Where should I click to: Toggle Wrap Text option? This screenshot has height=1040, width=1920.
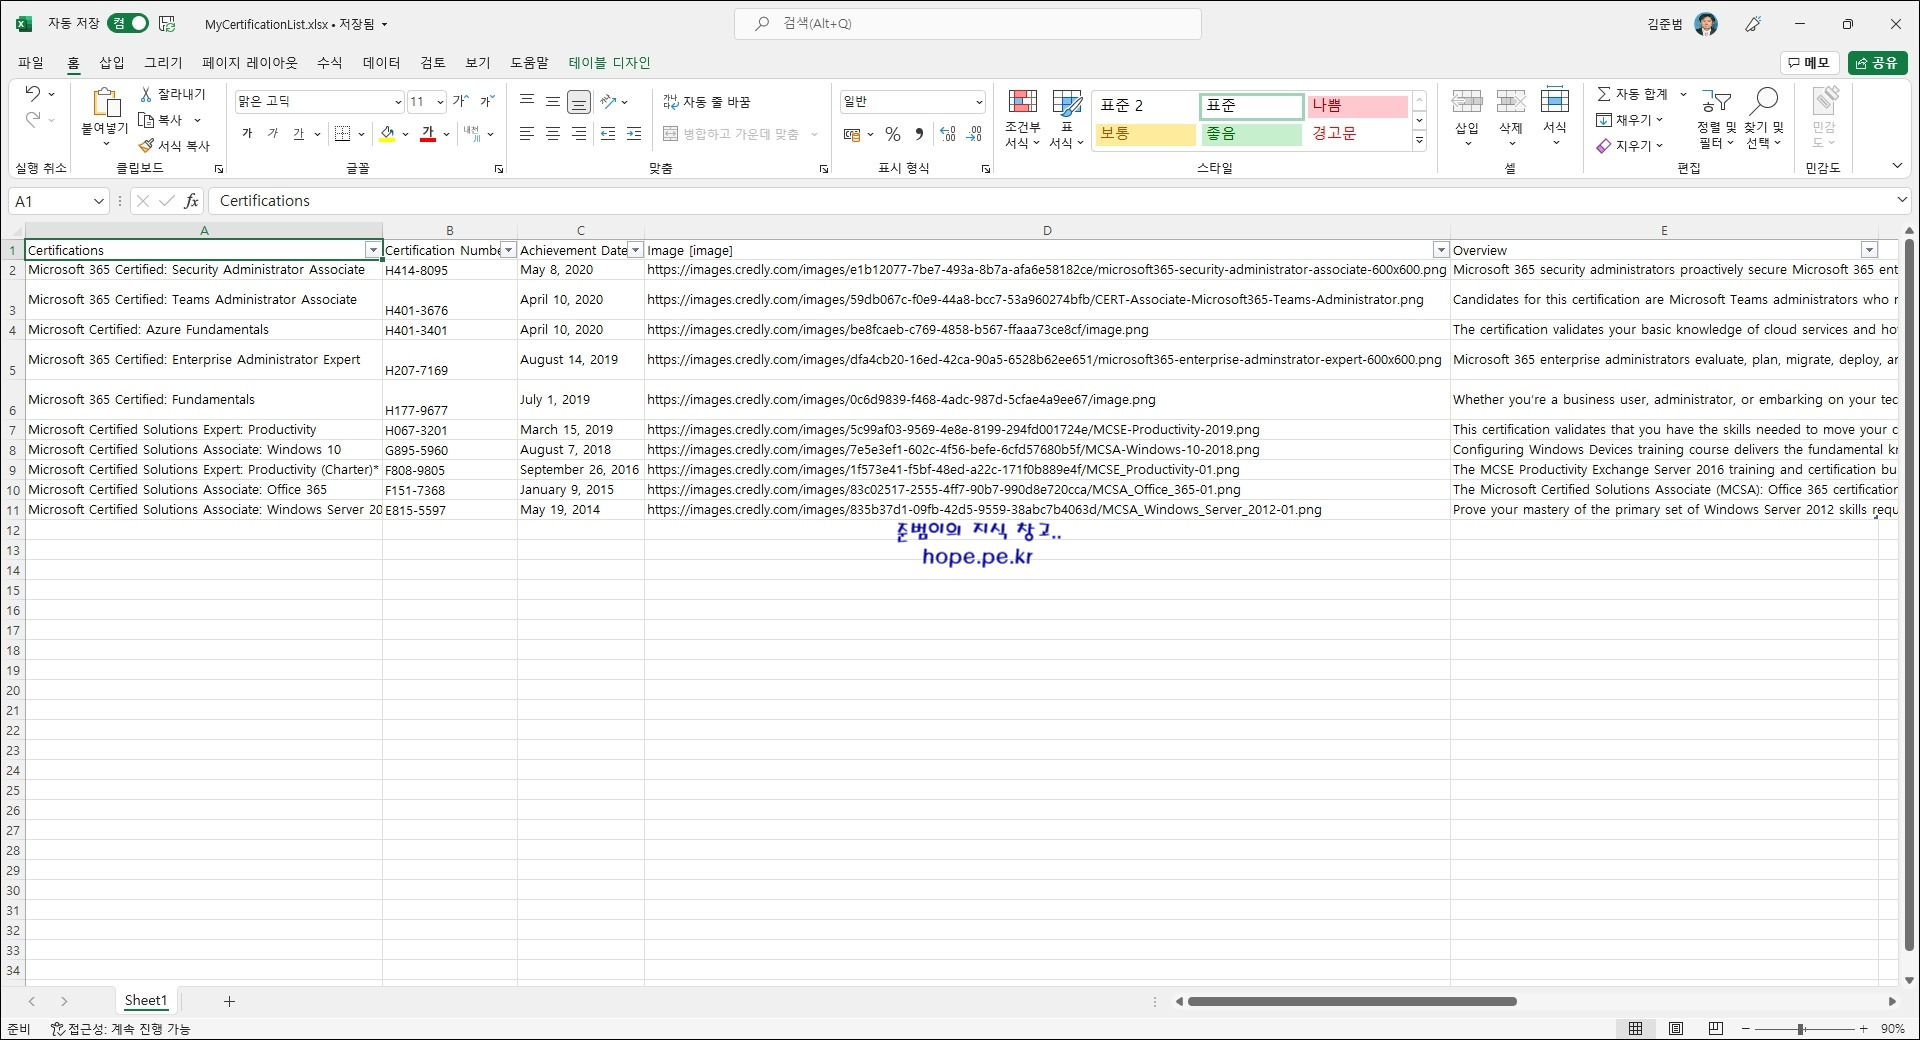coord(707,102)
